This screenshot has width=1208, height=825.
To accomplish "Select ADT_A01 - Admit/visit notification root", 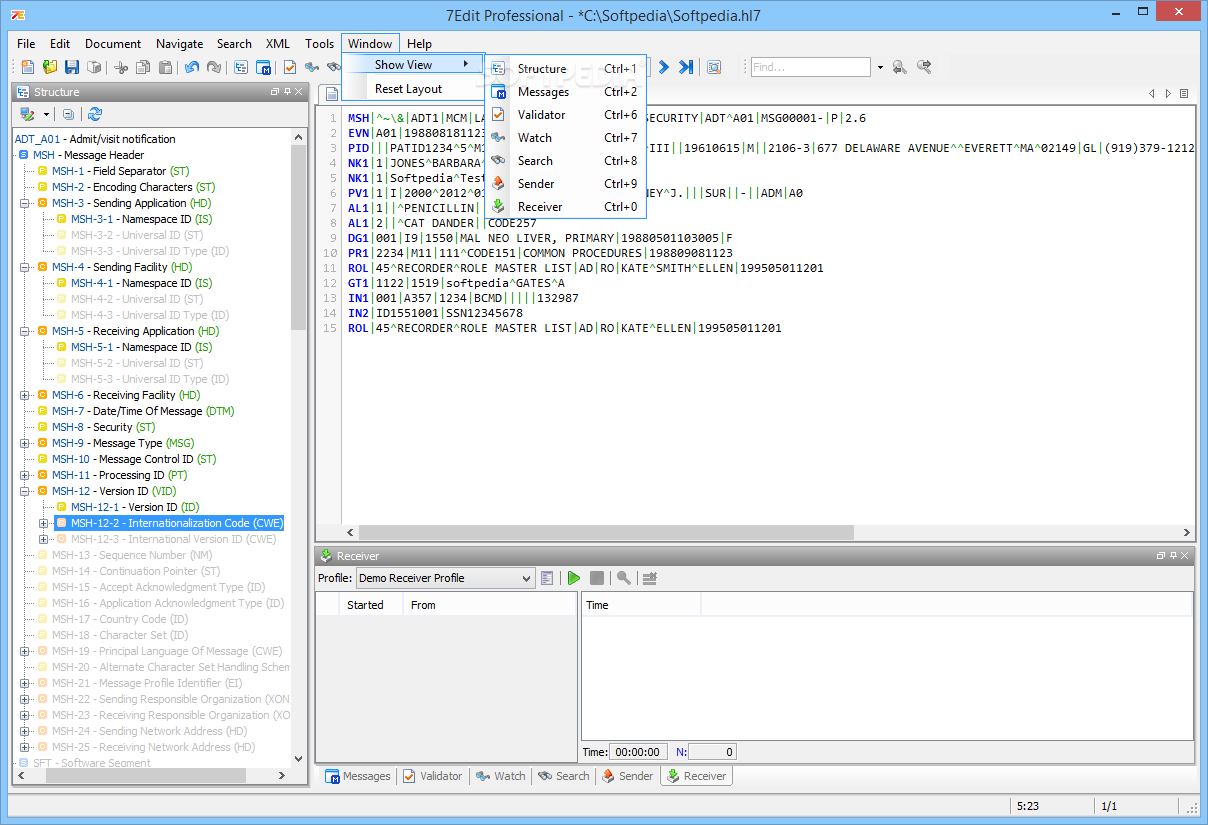I will click(95, 139).
